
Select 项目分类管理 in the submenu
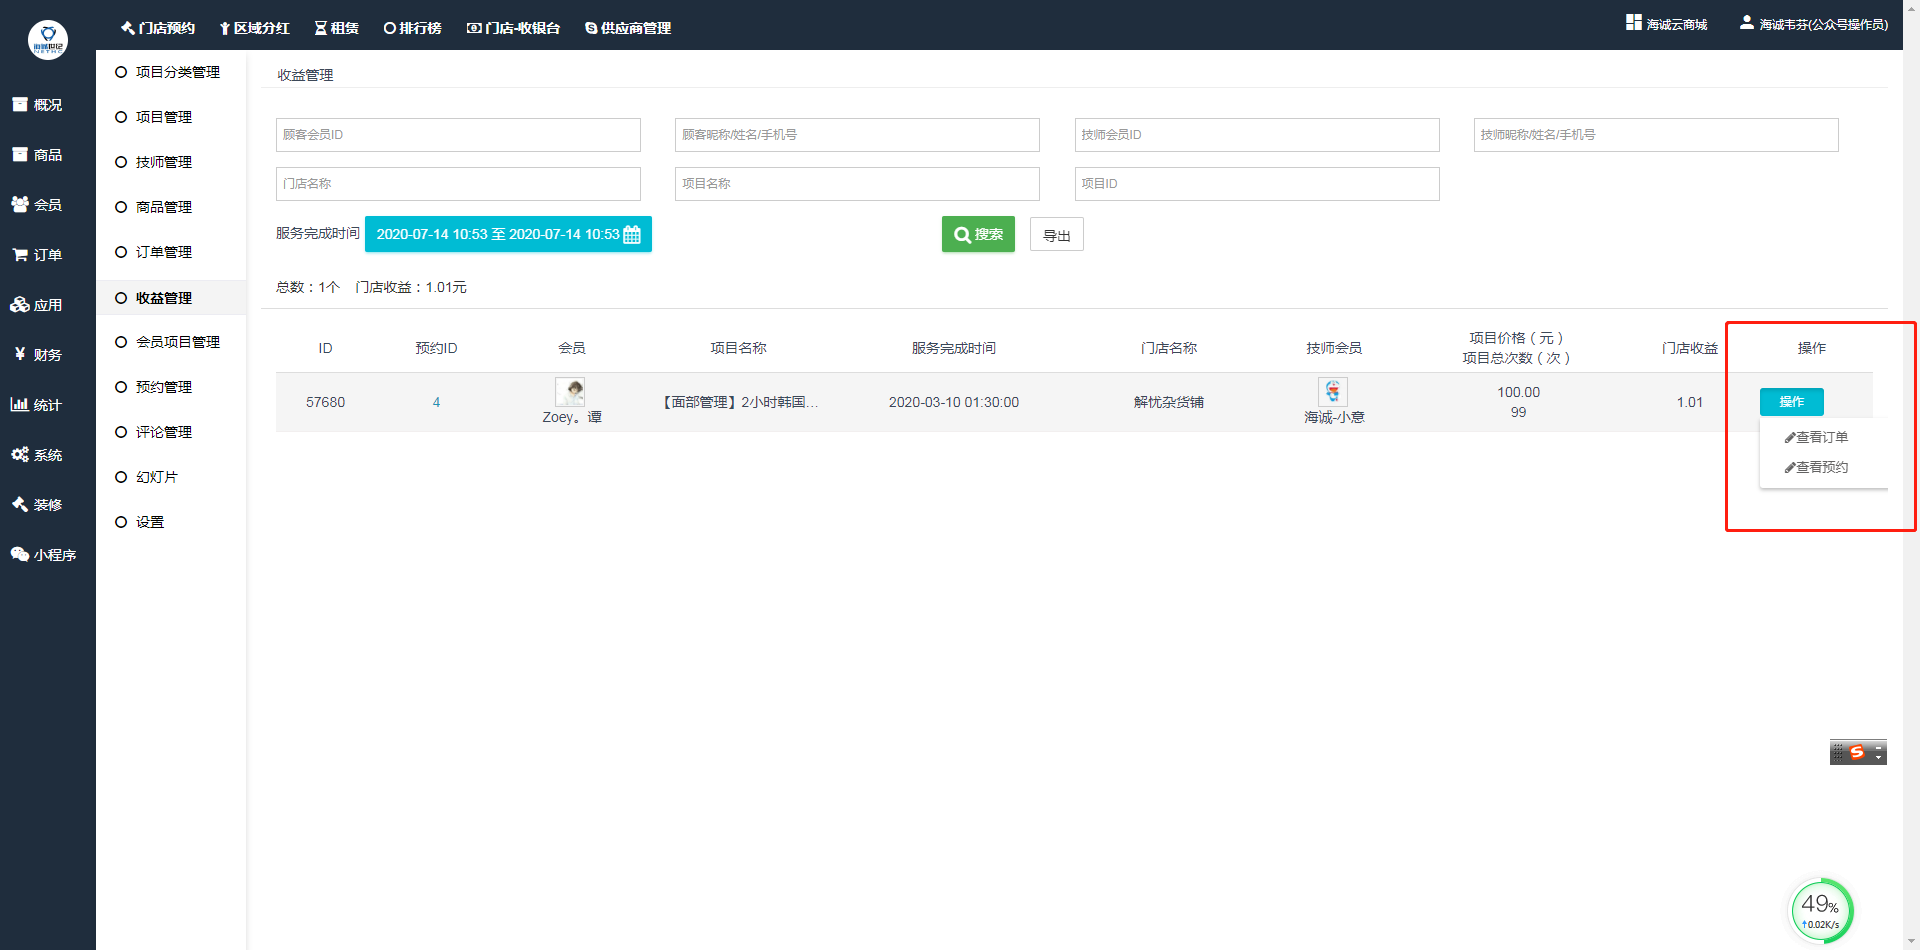coord(168,72)
